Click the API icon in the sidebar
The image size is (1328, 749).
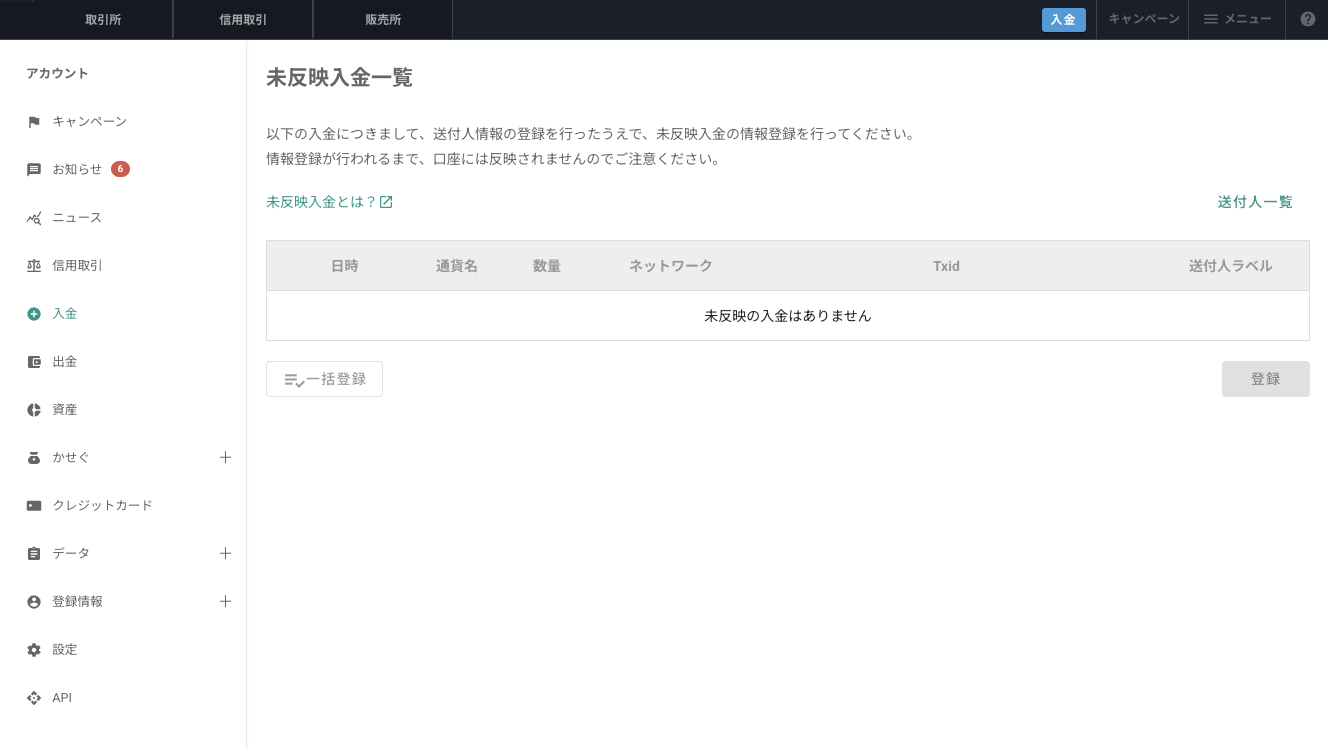(x=34, y=698)
